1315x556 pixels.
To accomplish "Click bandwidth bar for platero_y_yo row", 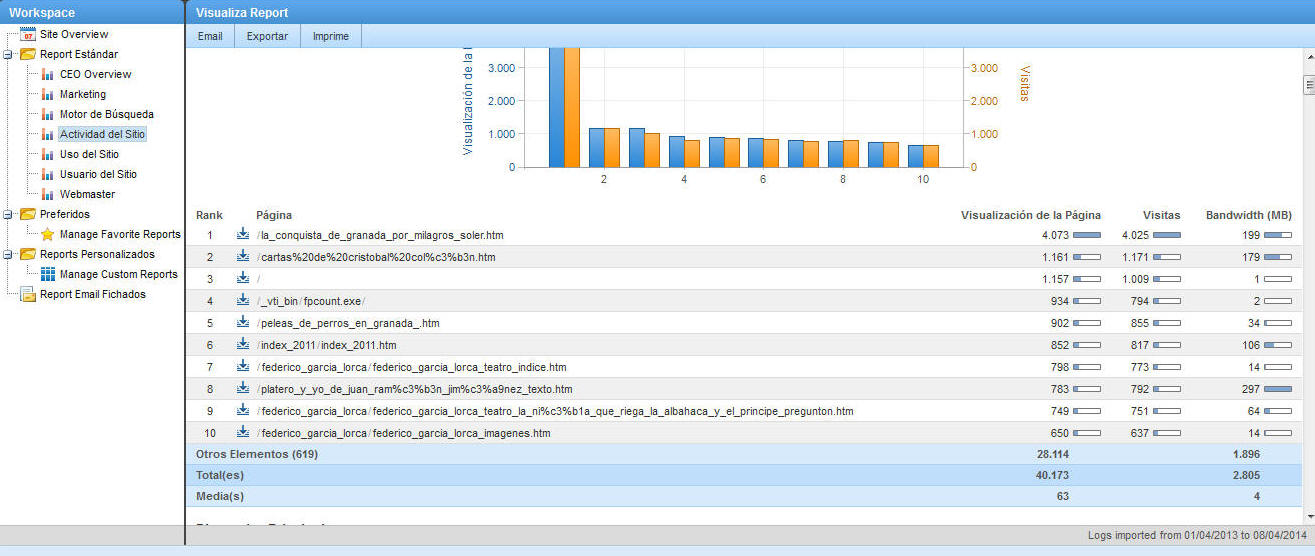I will coord(1278,389).
